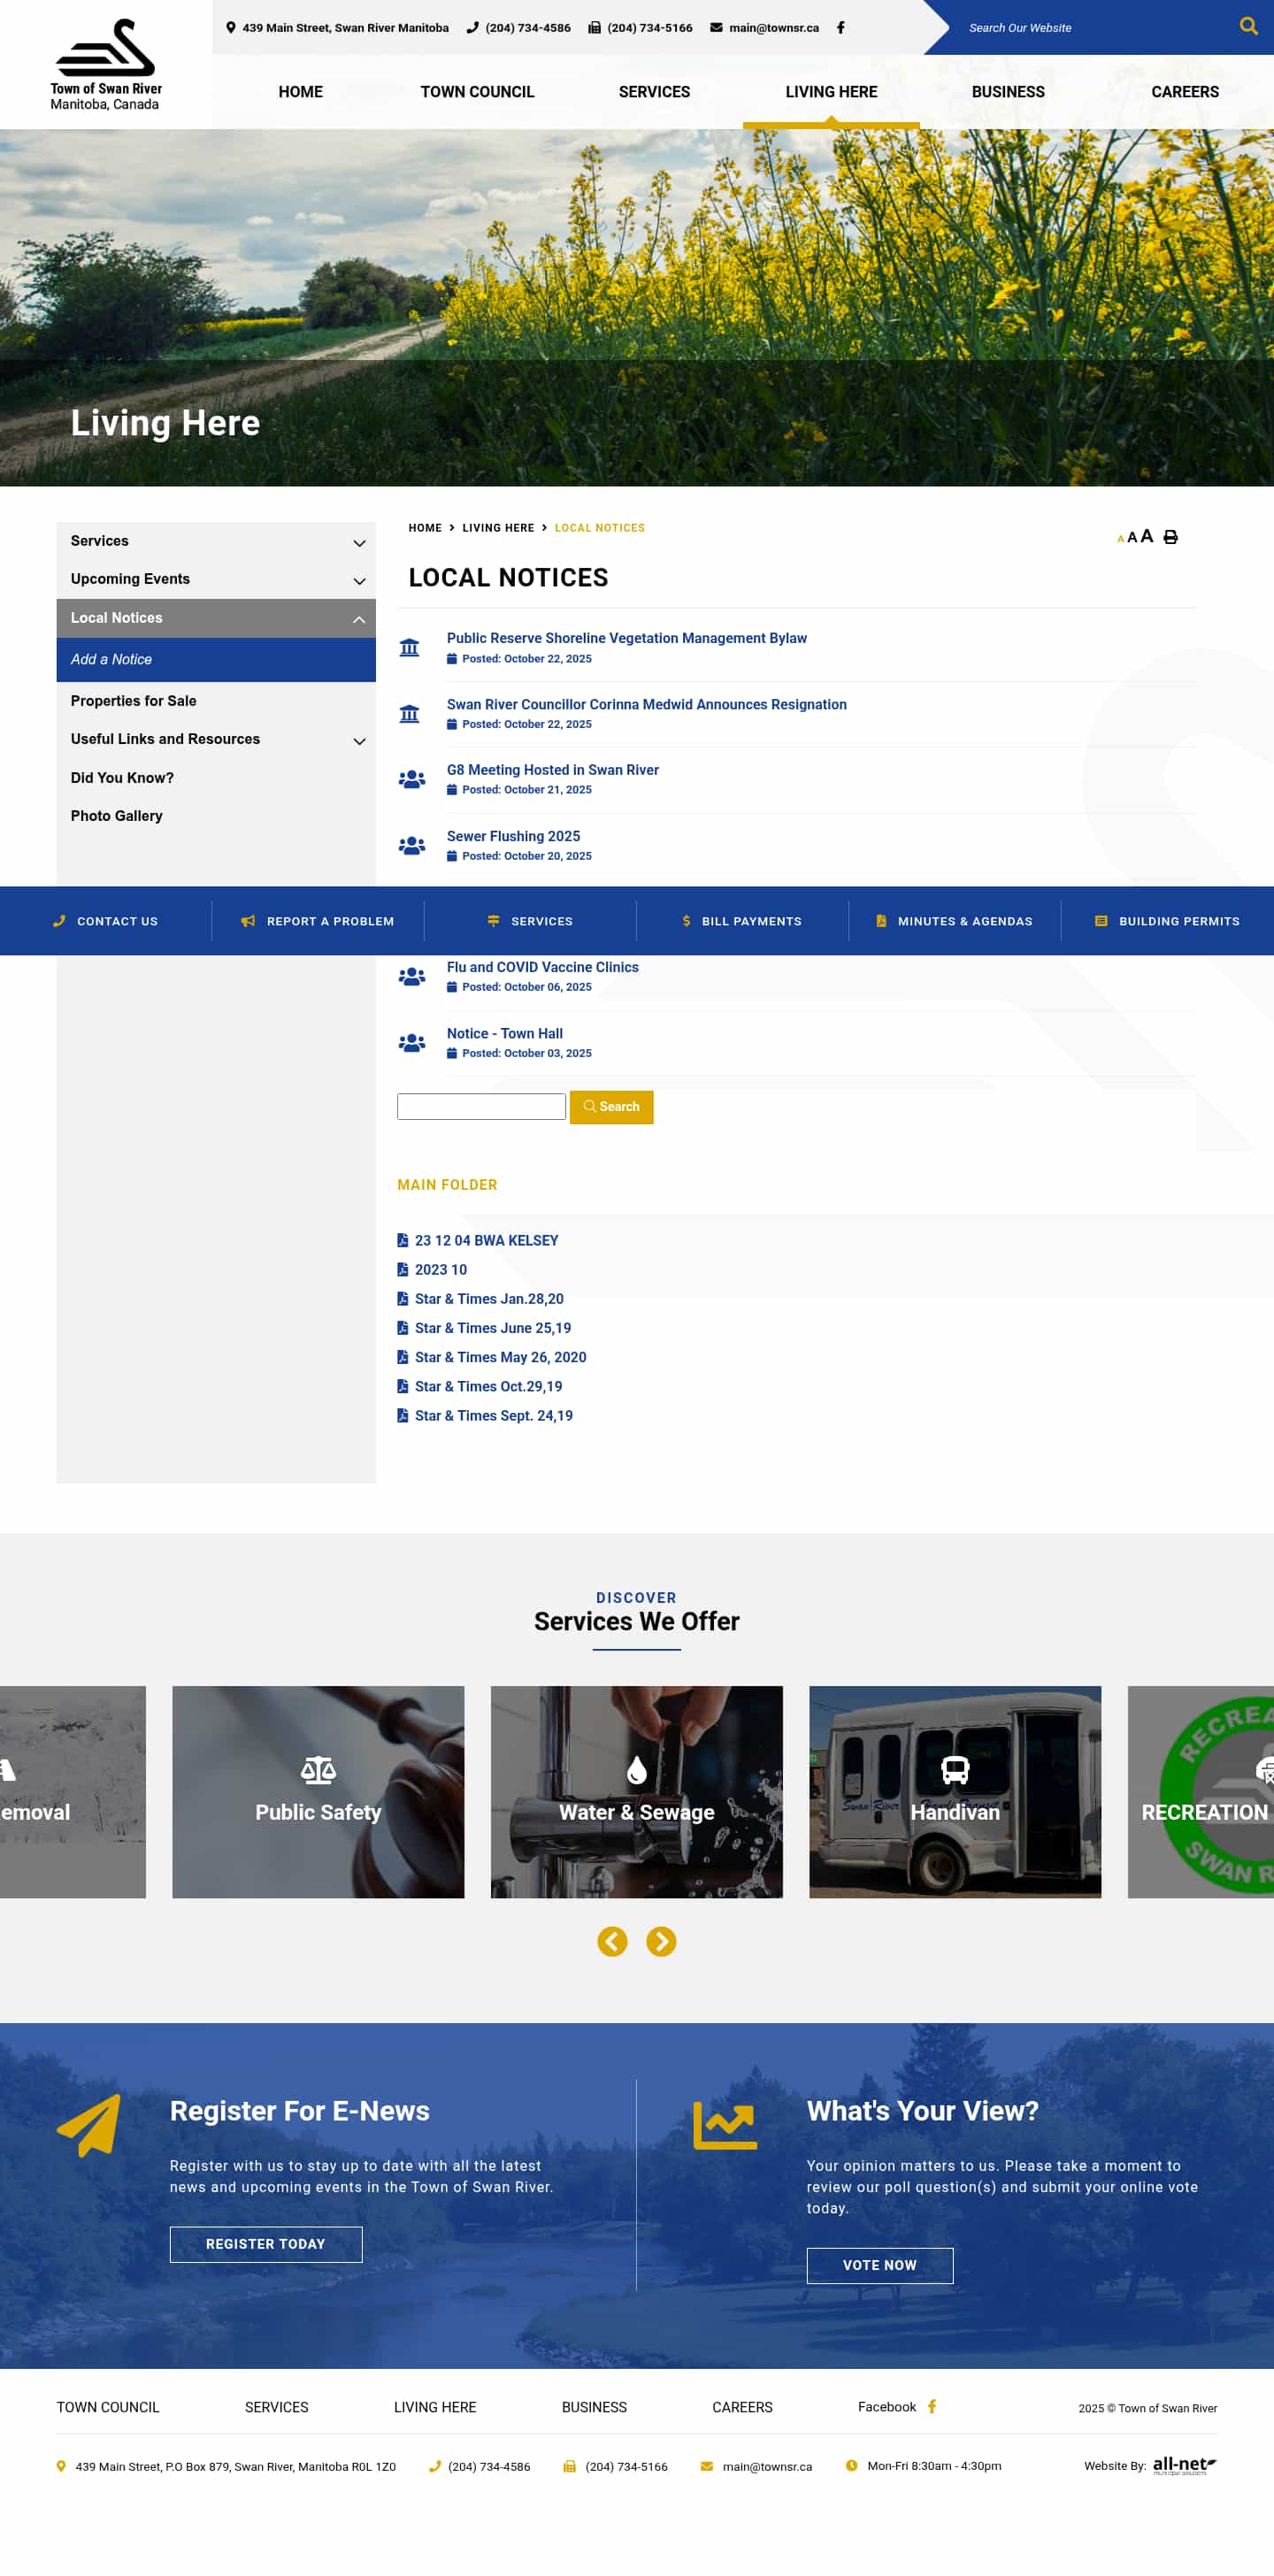Image resolution: width=1274 pixels, height=2576 pixels.
Task: Click the REGISTER TODAY button
Action: click(266, 2244)
